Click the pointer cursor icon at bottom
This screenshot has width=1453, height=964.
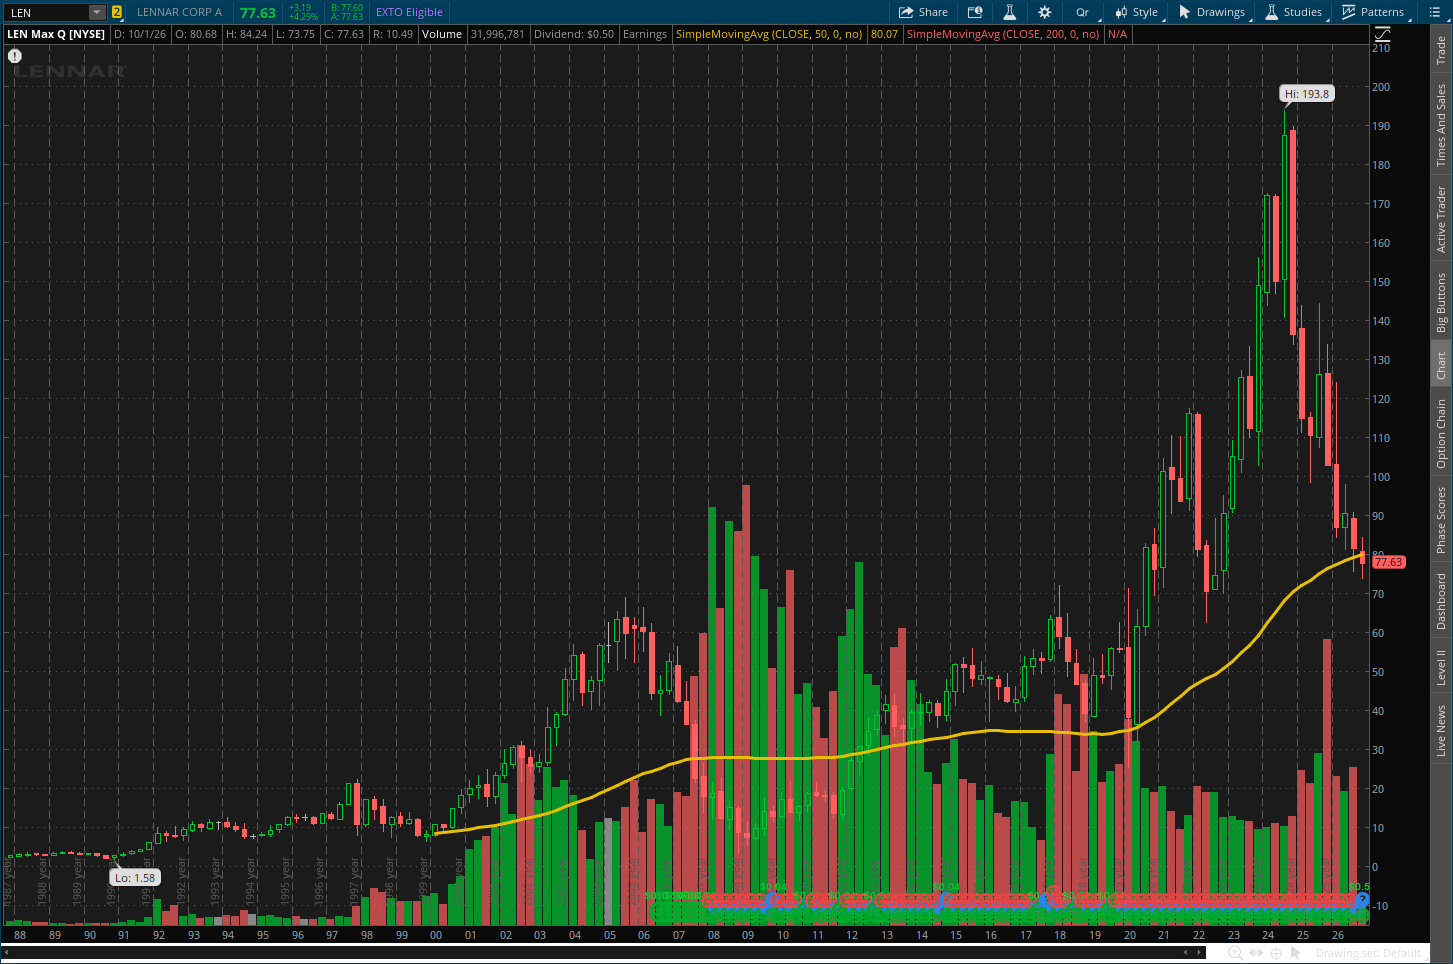1296,953
